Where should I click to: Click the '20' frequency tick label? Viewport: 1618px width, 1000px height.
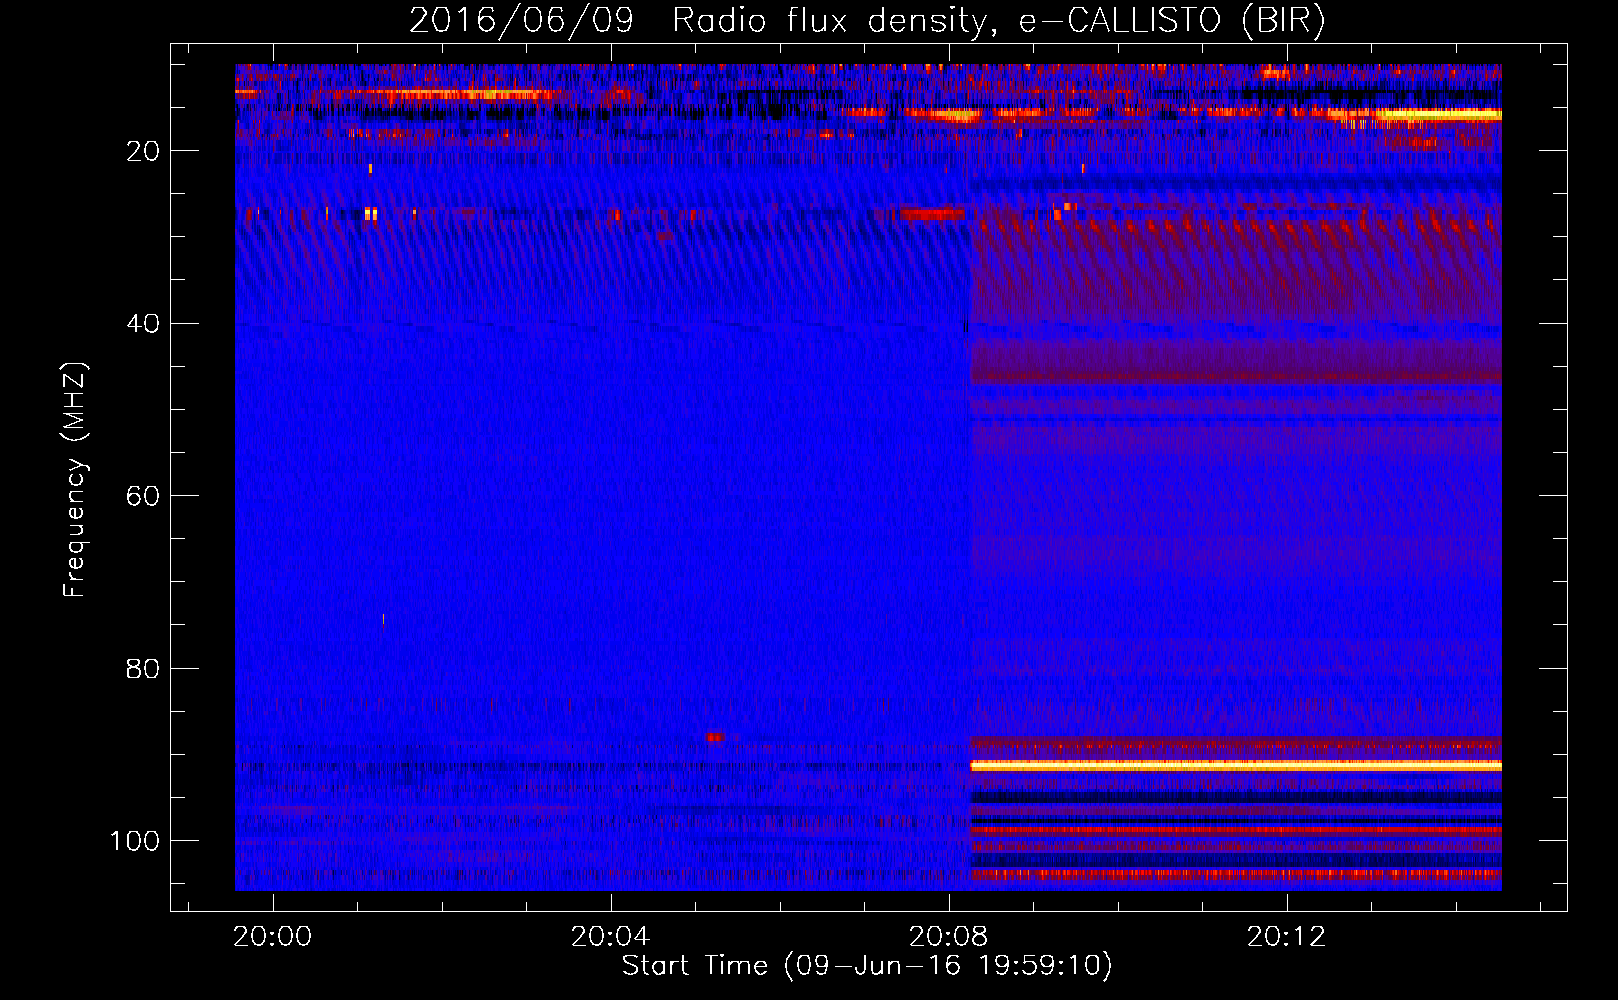[x=143, y=151]
